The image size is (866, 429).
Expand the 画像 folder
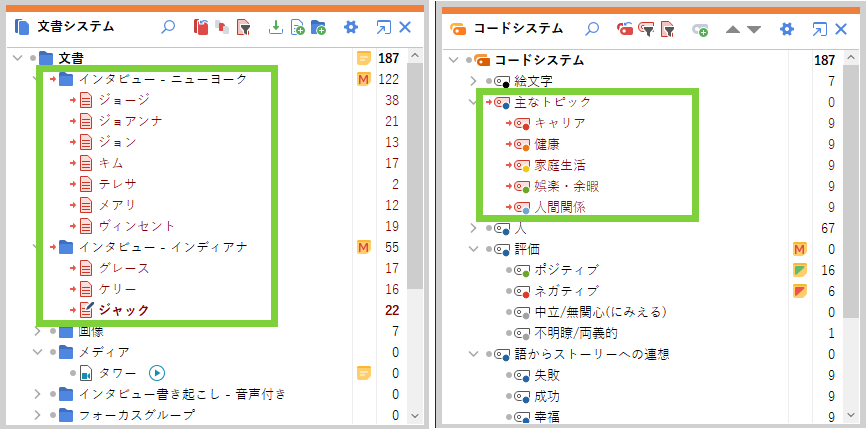click(x=37, y=331)
